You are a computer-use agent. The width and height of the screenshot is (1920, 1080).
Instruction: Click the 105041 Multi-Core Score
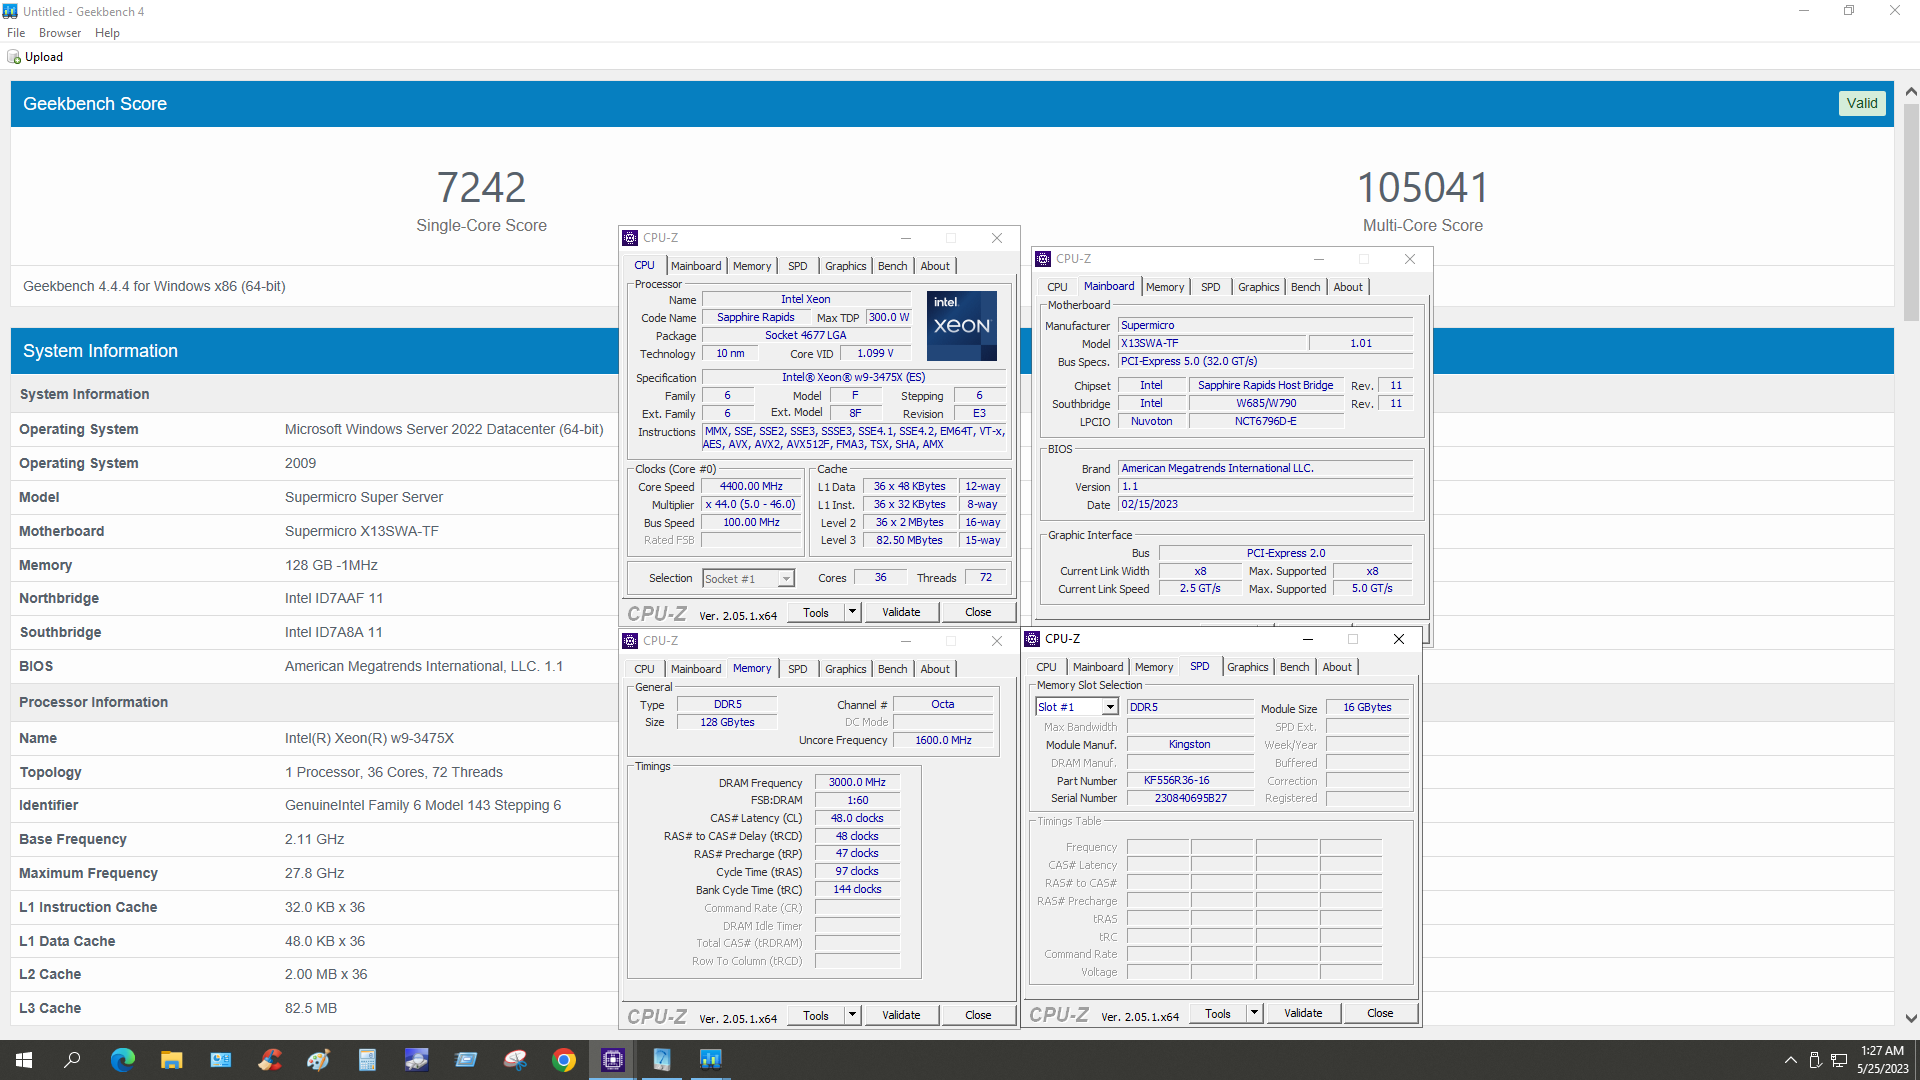[x=1422, y=188]
